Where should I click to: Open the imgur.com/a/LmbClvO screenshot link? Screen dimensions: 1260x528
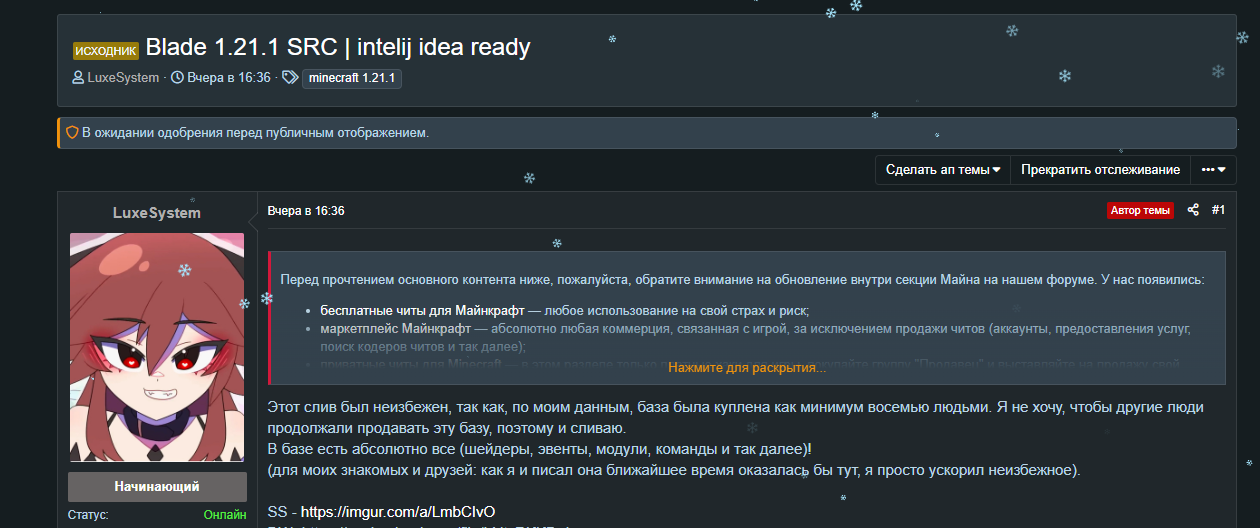tap(398, 511)
